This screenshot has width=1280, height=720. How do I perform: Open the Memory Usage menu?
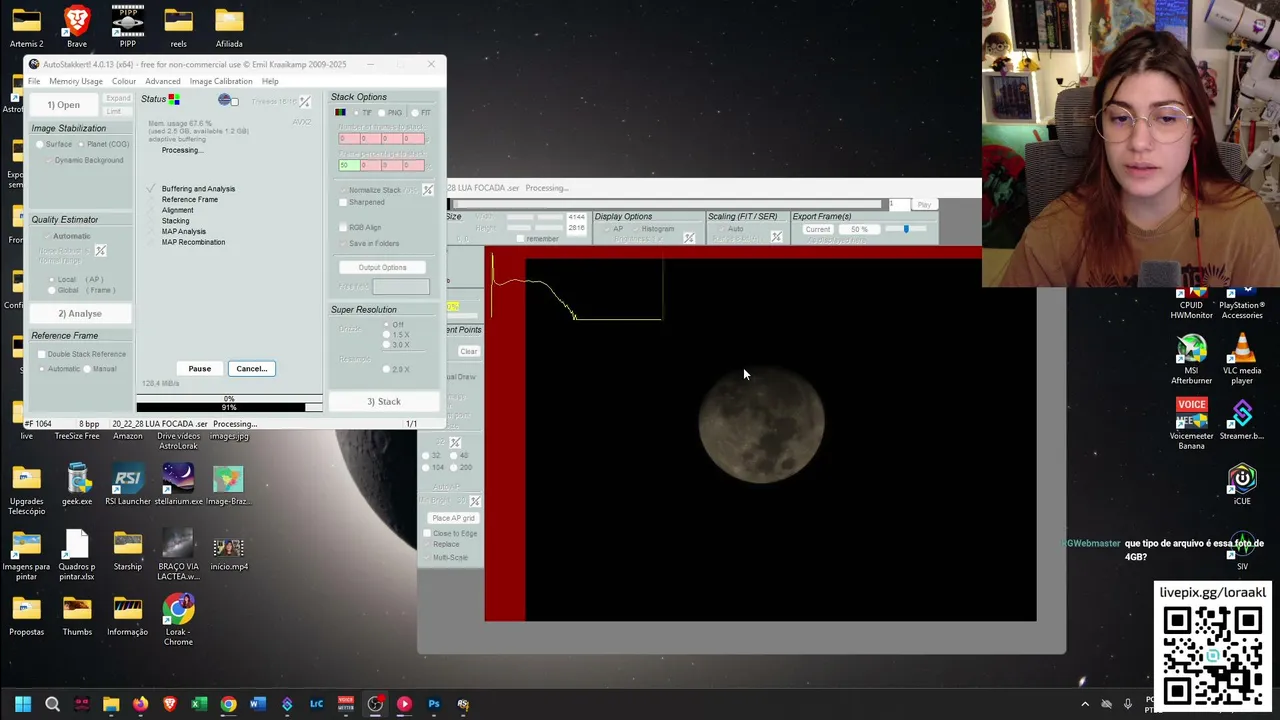76,81
